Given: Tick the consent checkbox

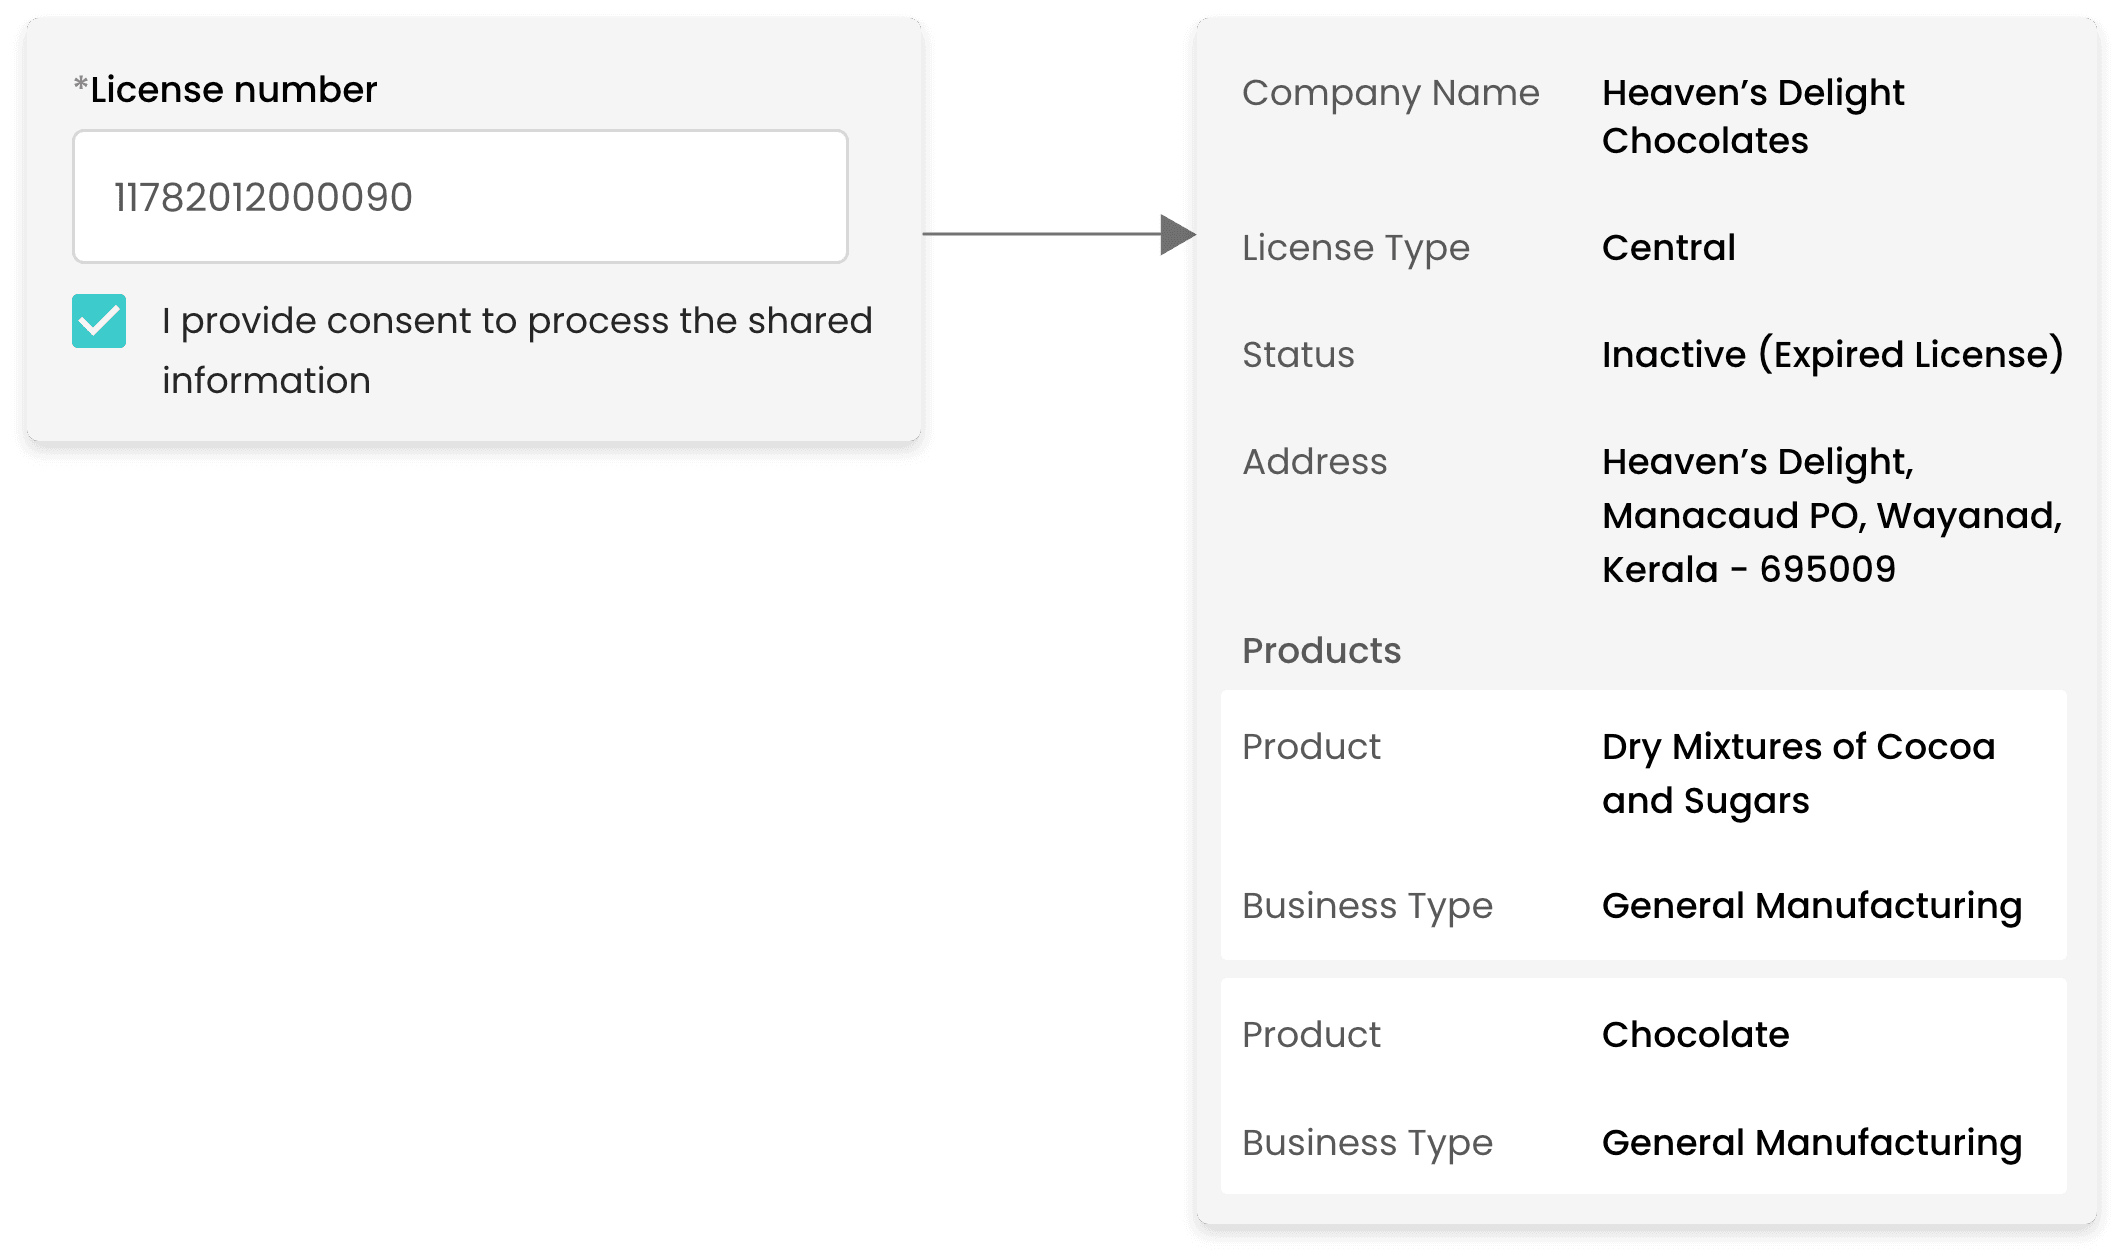Looking at the screenshot, I should coord(99,321).
